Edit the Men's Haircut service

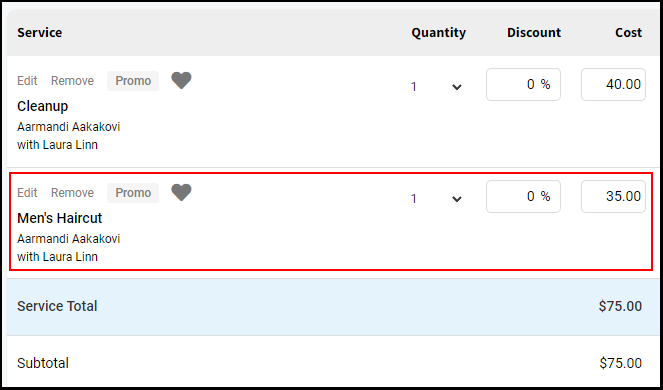(x=27, y=193)
